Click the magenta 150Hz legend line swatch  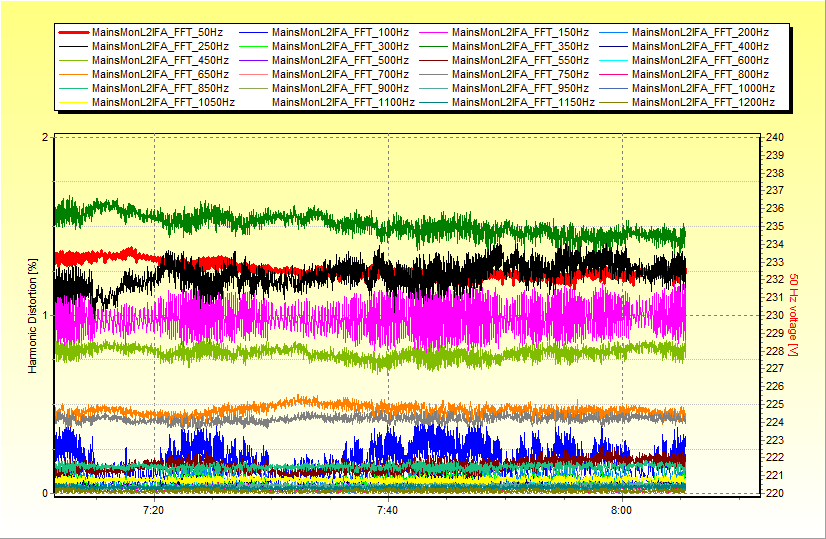(x=434, y=33)
